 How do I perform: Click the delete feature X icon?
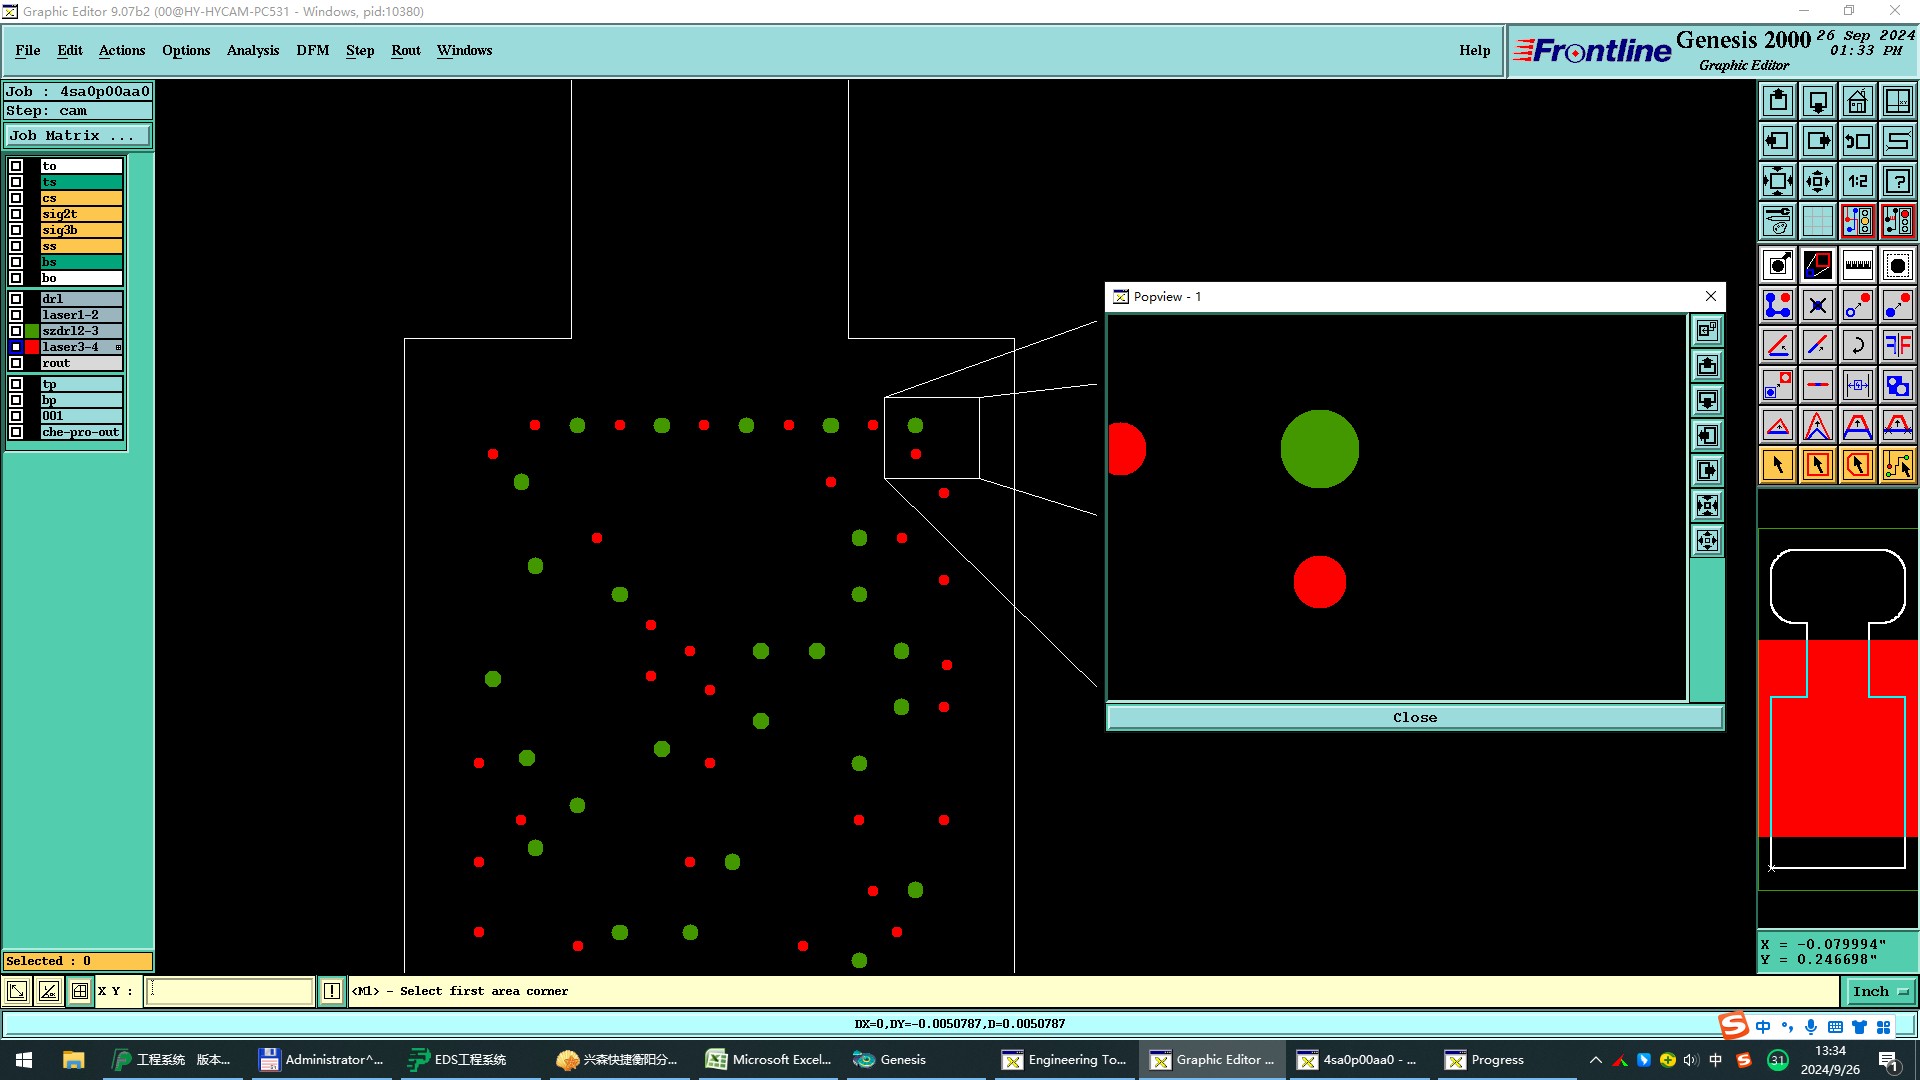(1817, 305)
